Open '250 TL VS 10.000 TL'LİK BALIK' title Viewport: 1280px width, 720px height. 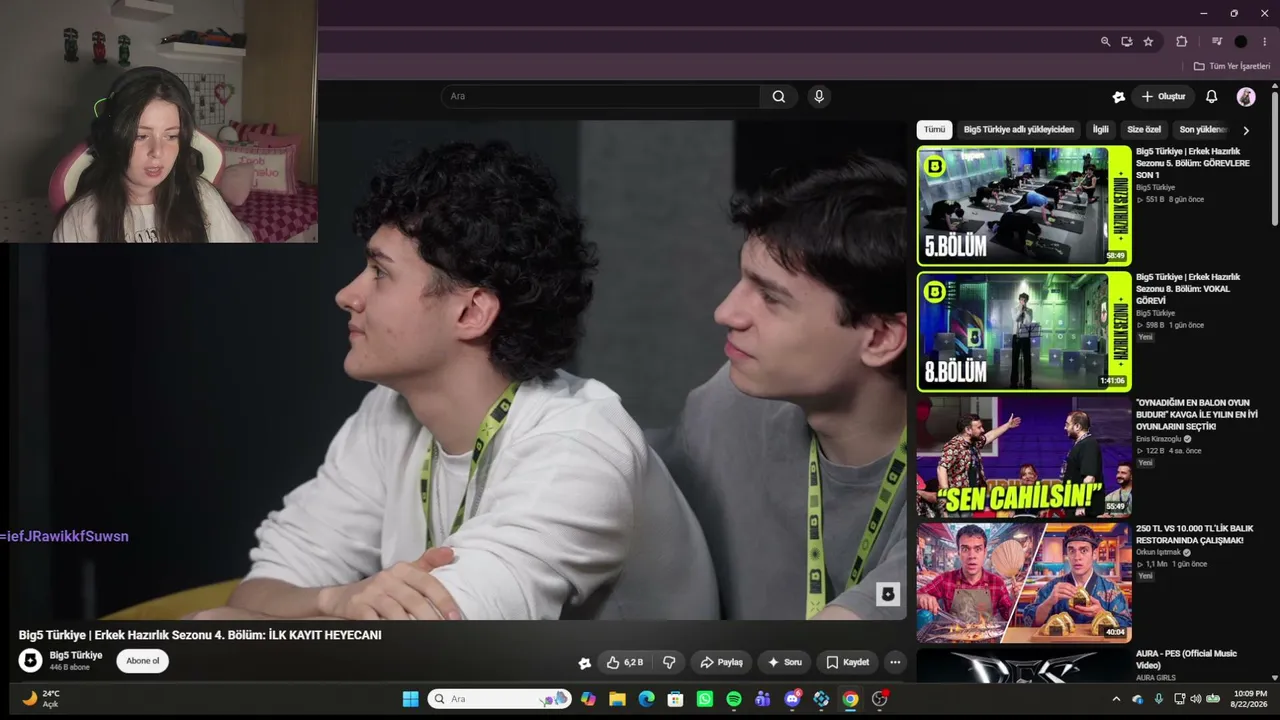point(1194,534)
